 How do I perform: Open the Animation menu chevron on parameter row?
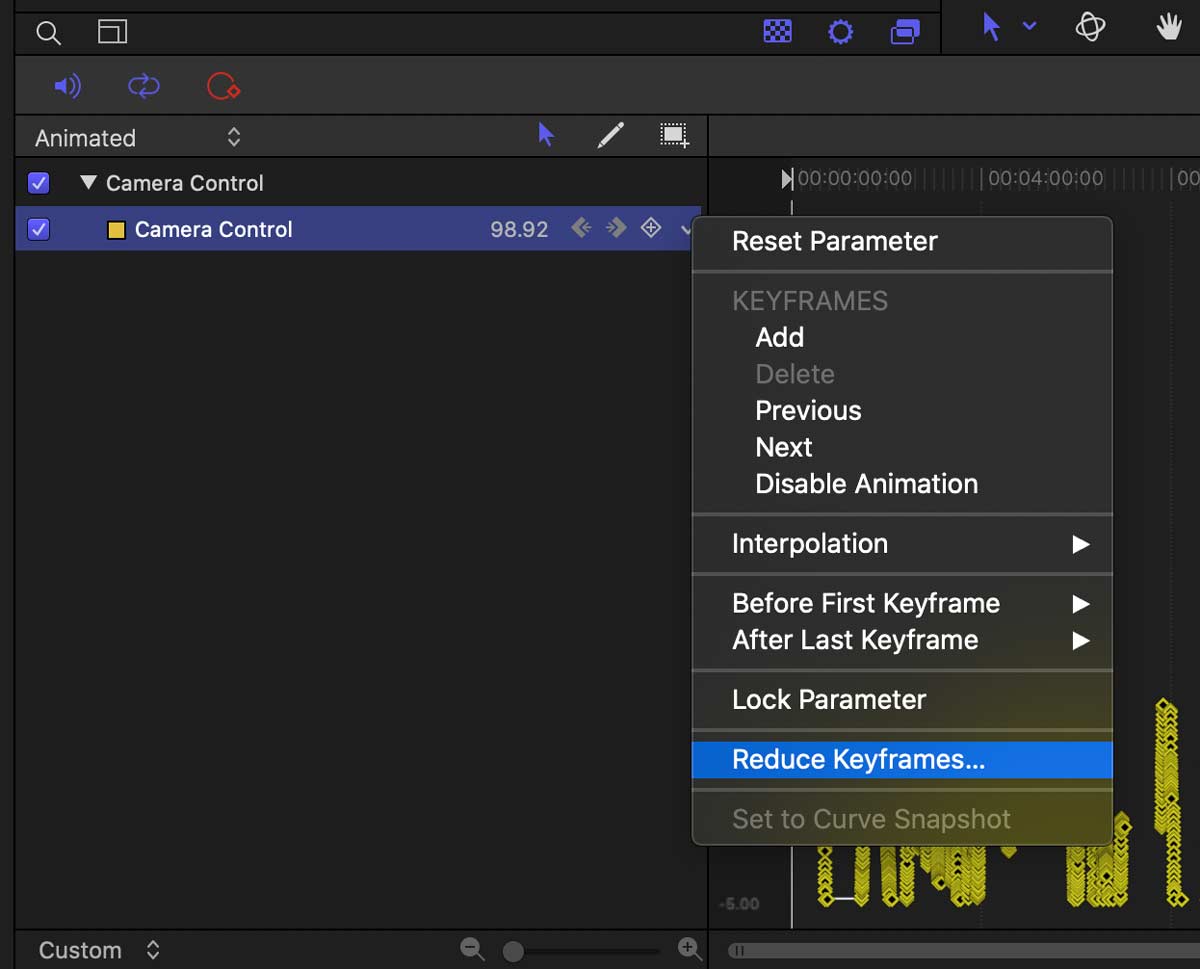pyautogui.click(x=686, y=229)
